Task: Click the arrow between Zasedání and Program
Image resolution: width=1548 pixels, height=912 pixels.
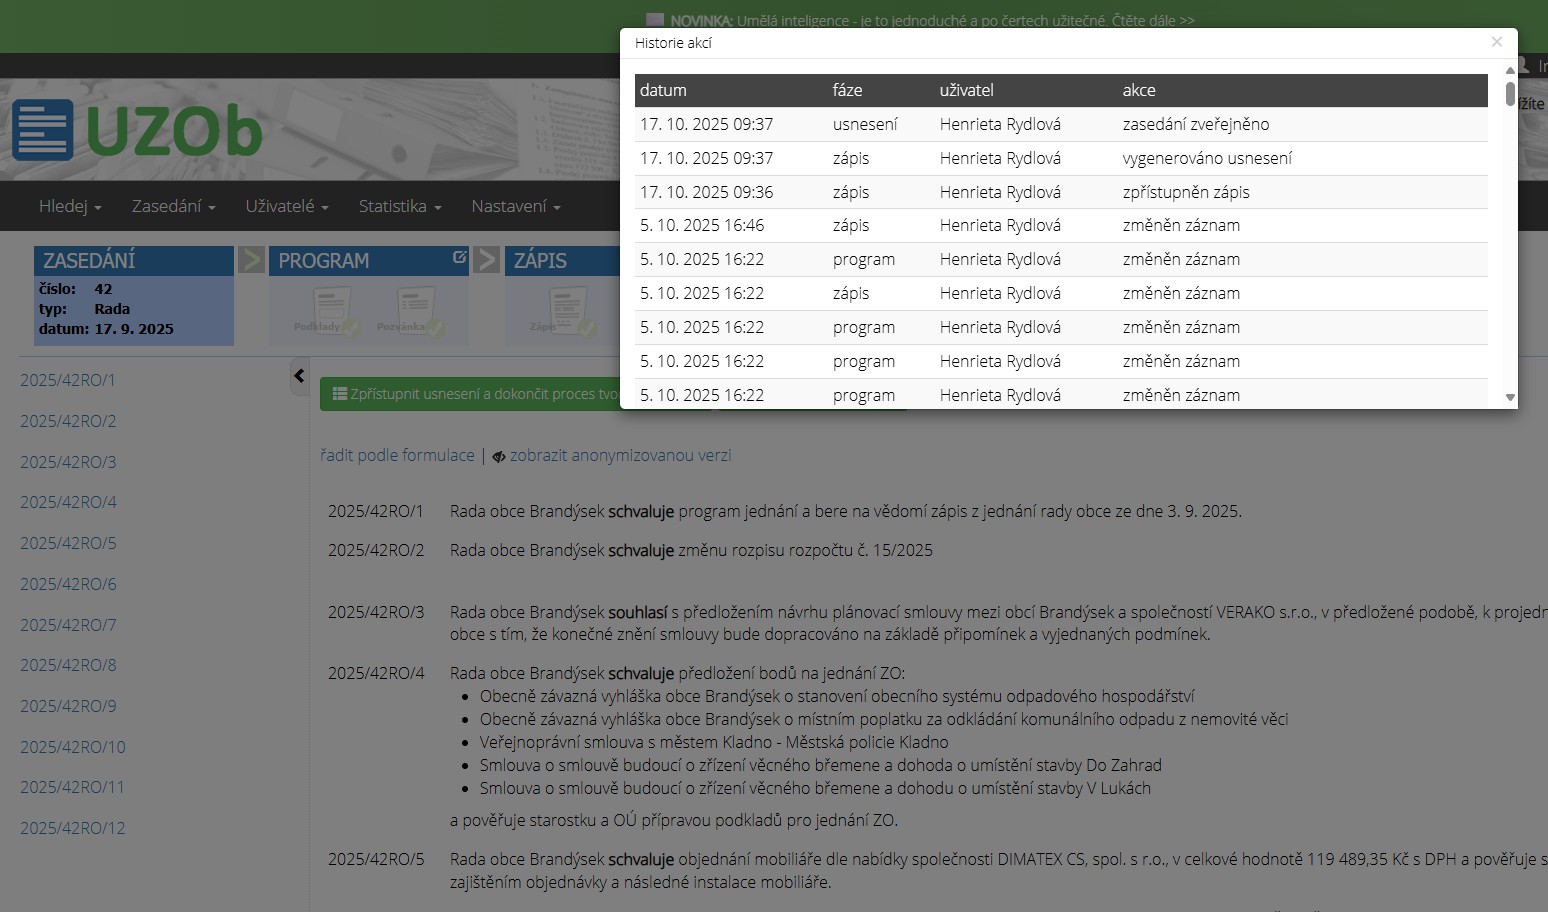Action: tap(251, 260)
